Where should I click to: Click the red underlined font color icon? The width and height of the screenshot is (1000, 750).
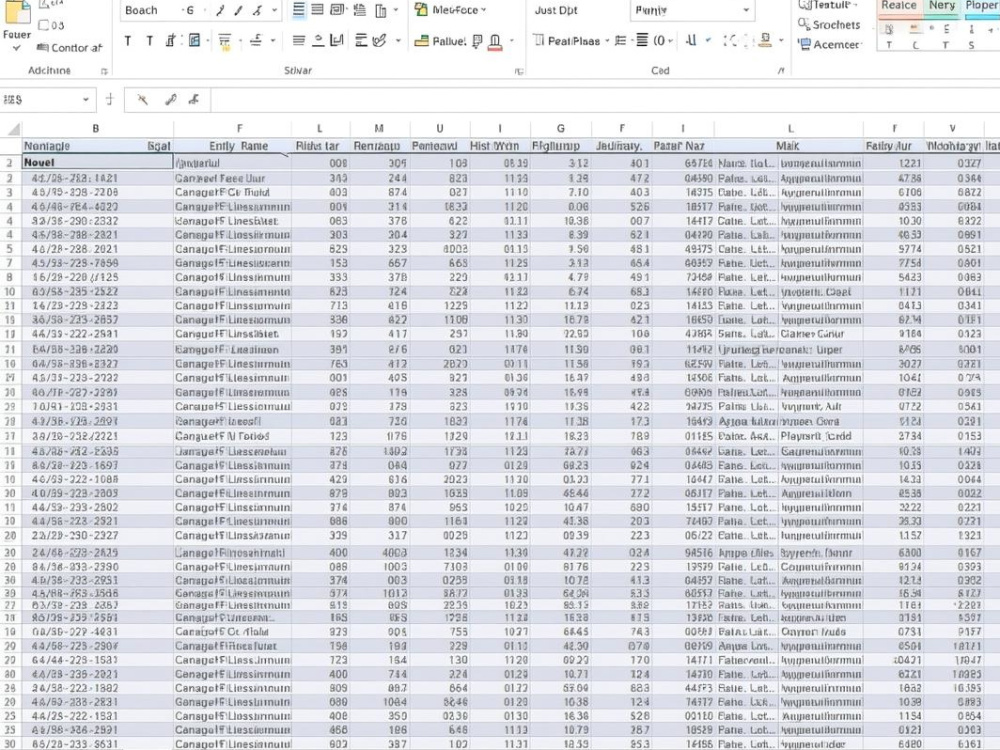(495, 42)
